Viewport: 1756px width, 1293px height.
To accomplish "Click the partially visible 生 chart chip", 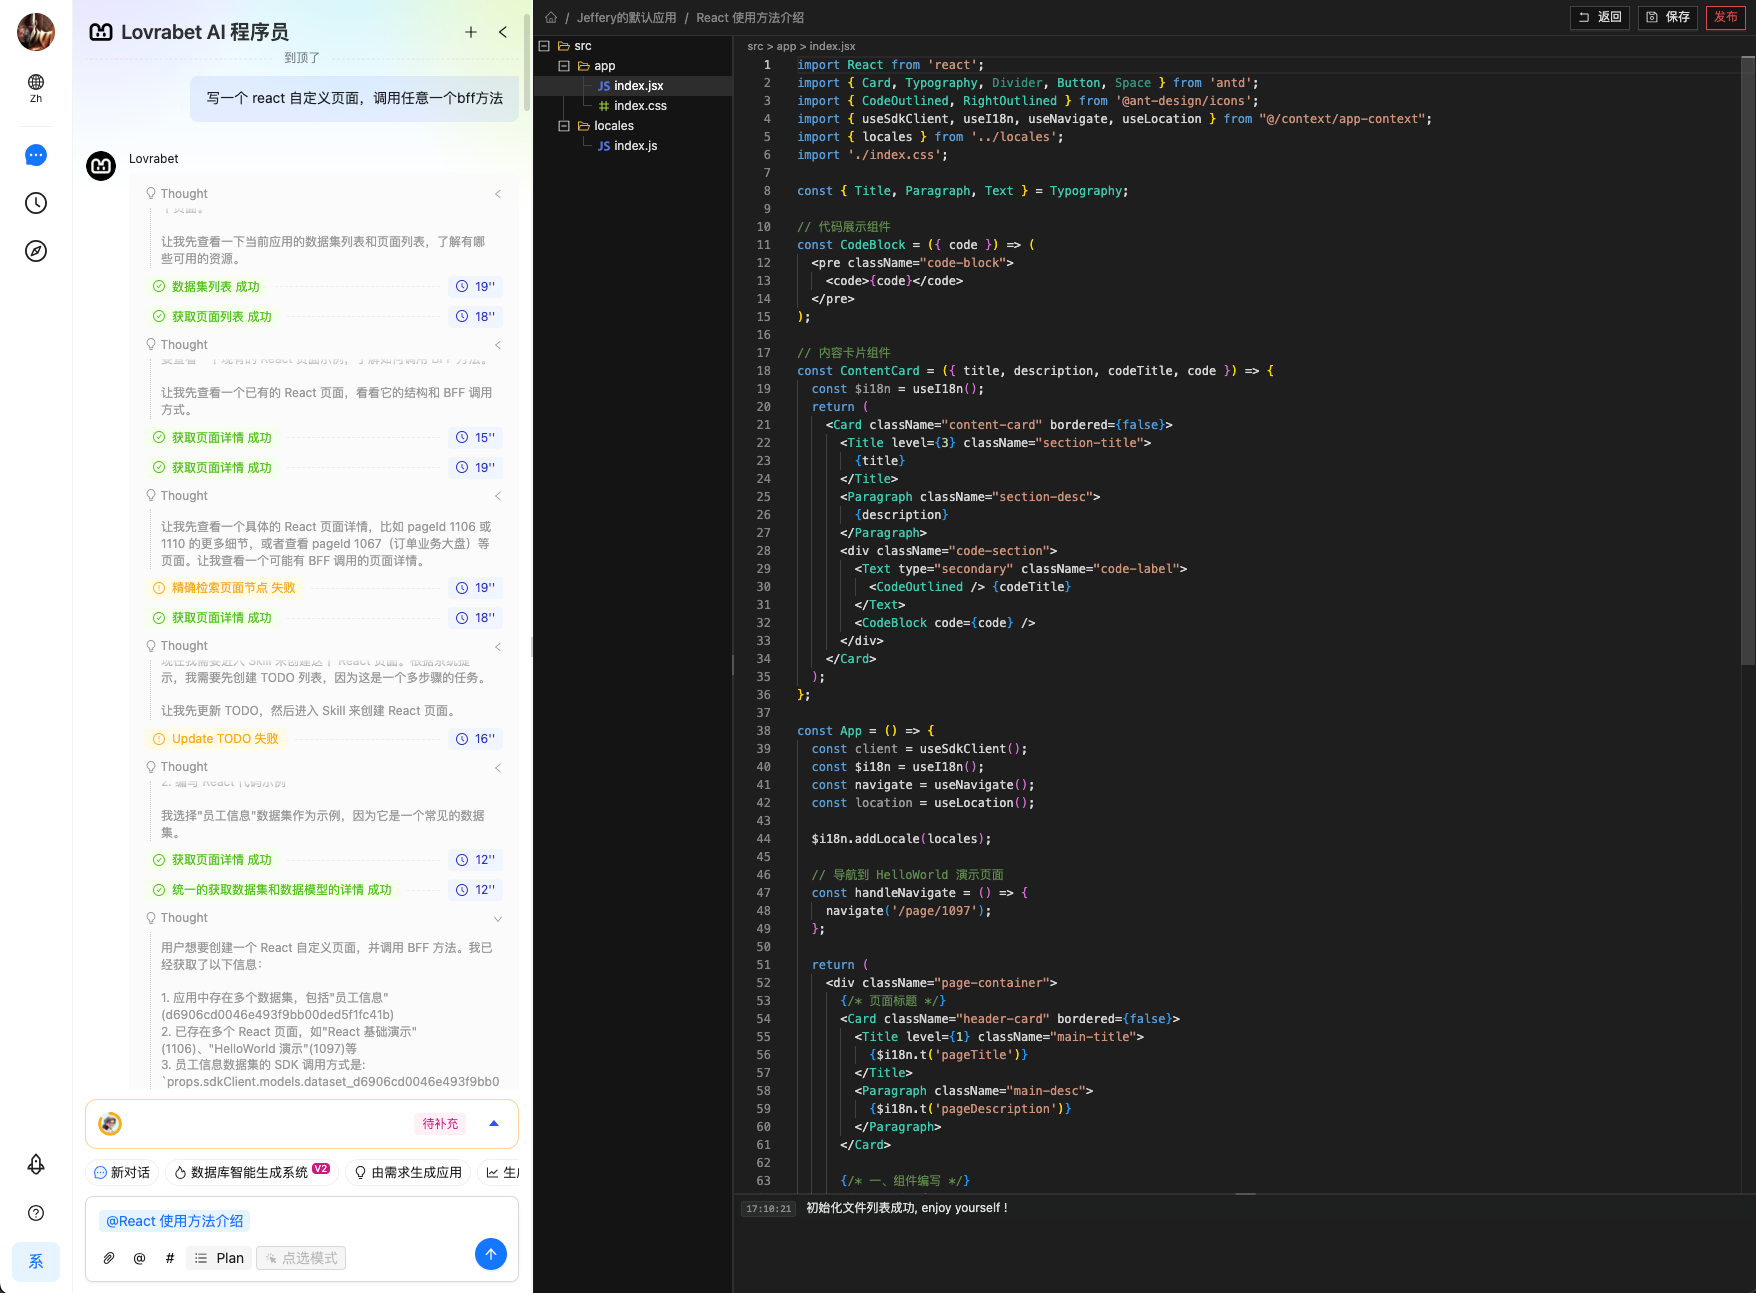I will (x=501, y=1172).
